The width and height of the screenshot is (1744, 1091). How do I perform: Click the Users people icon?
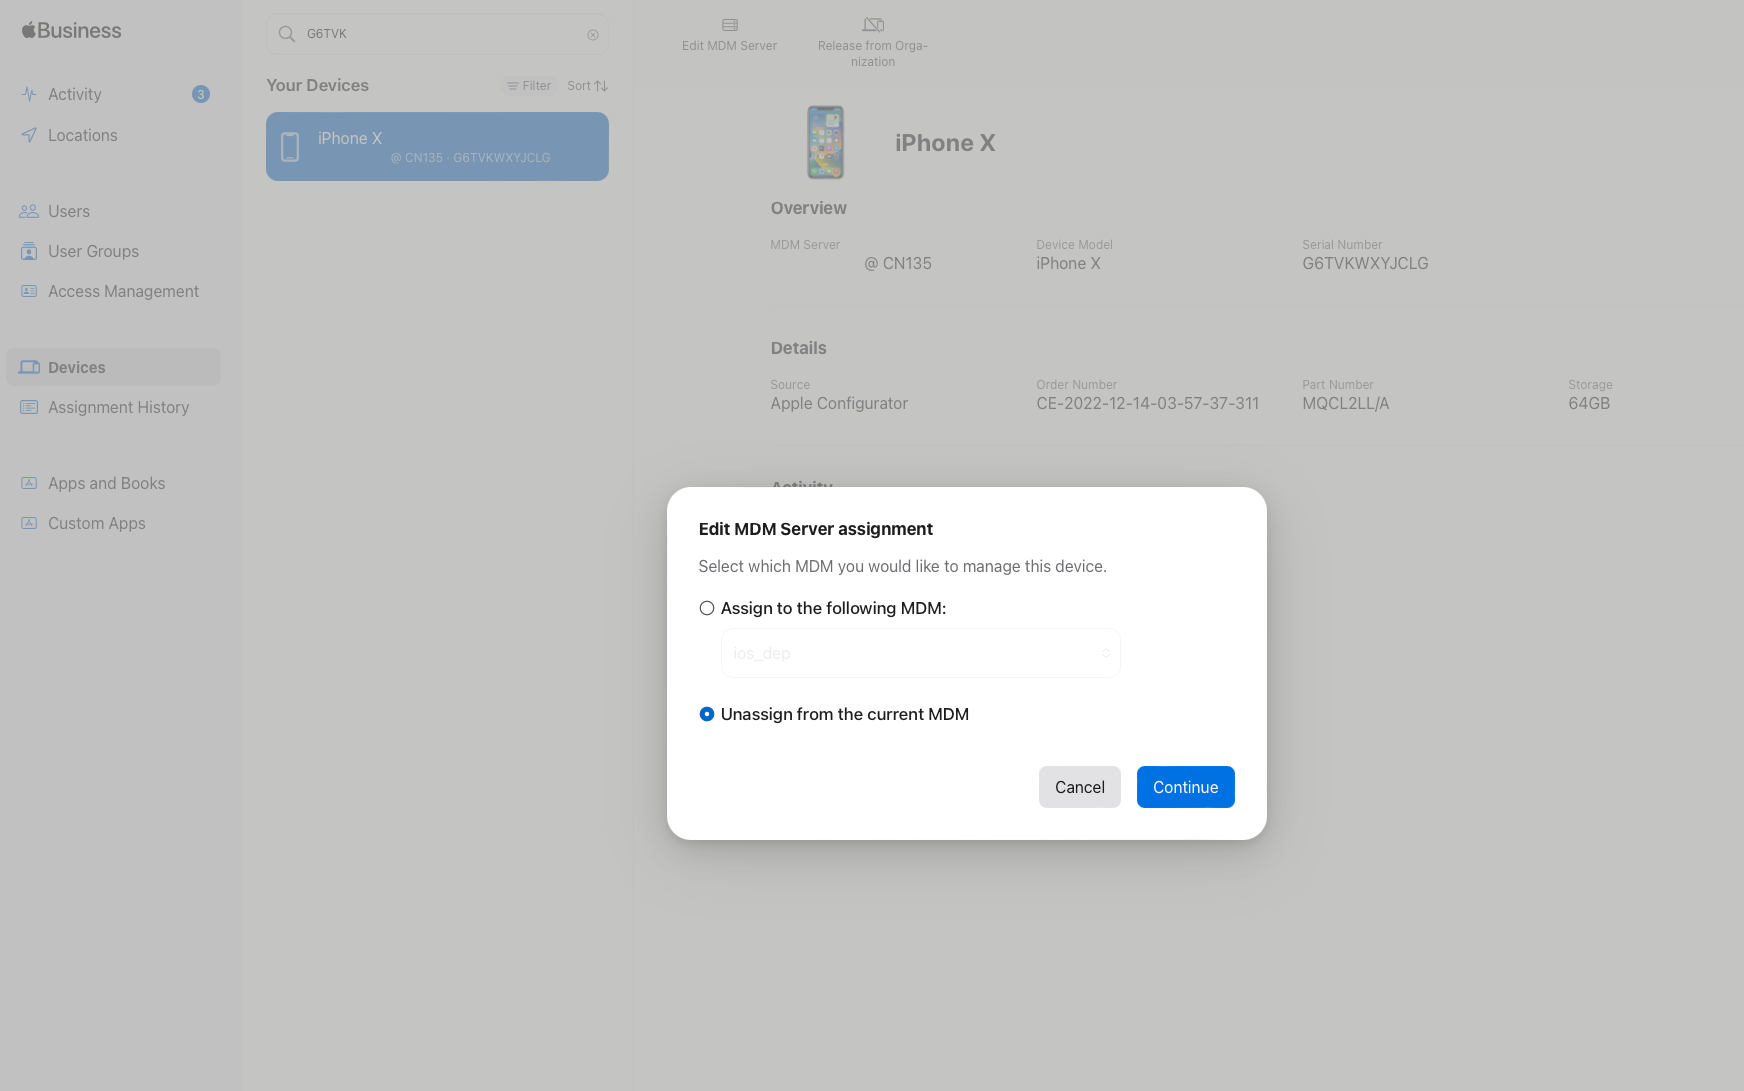(29, 211)
